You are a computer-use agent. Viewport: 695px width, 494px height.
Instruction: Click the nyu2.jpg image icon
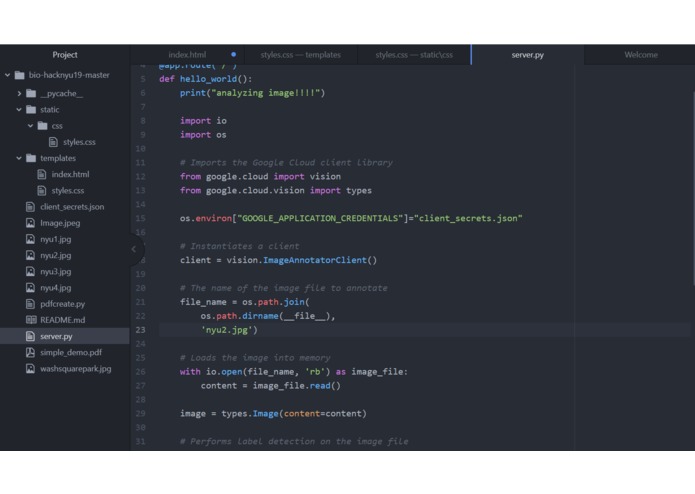[30, 255]
